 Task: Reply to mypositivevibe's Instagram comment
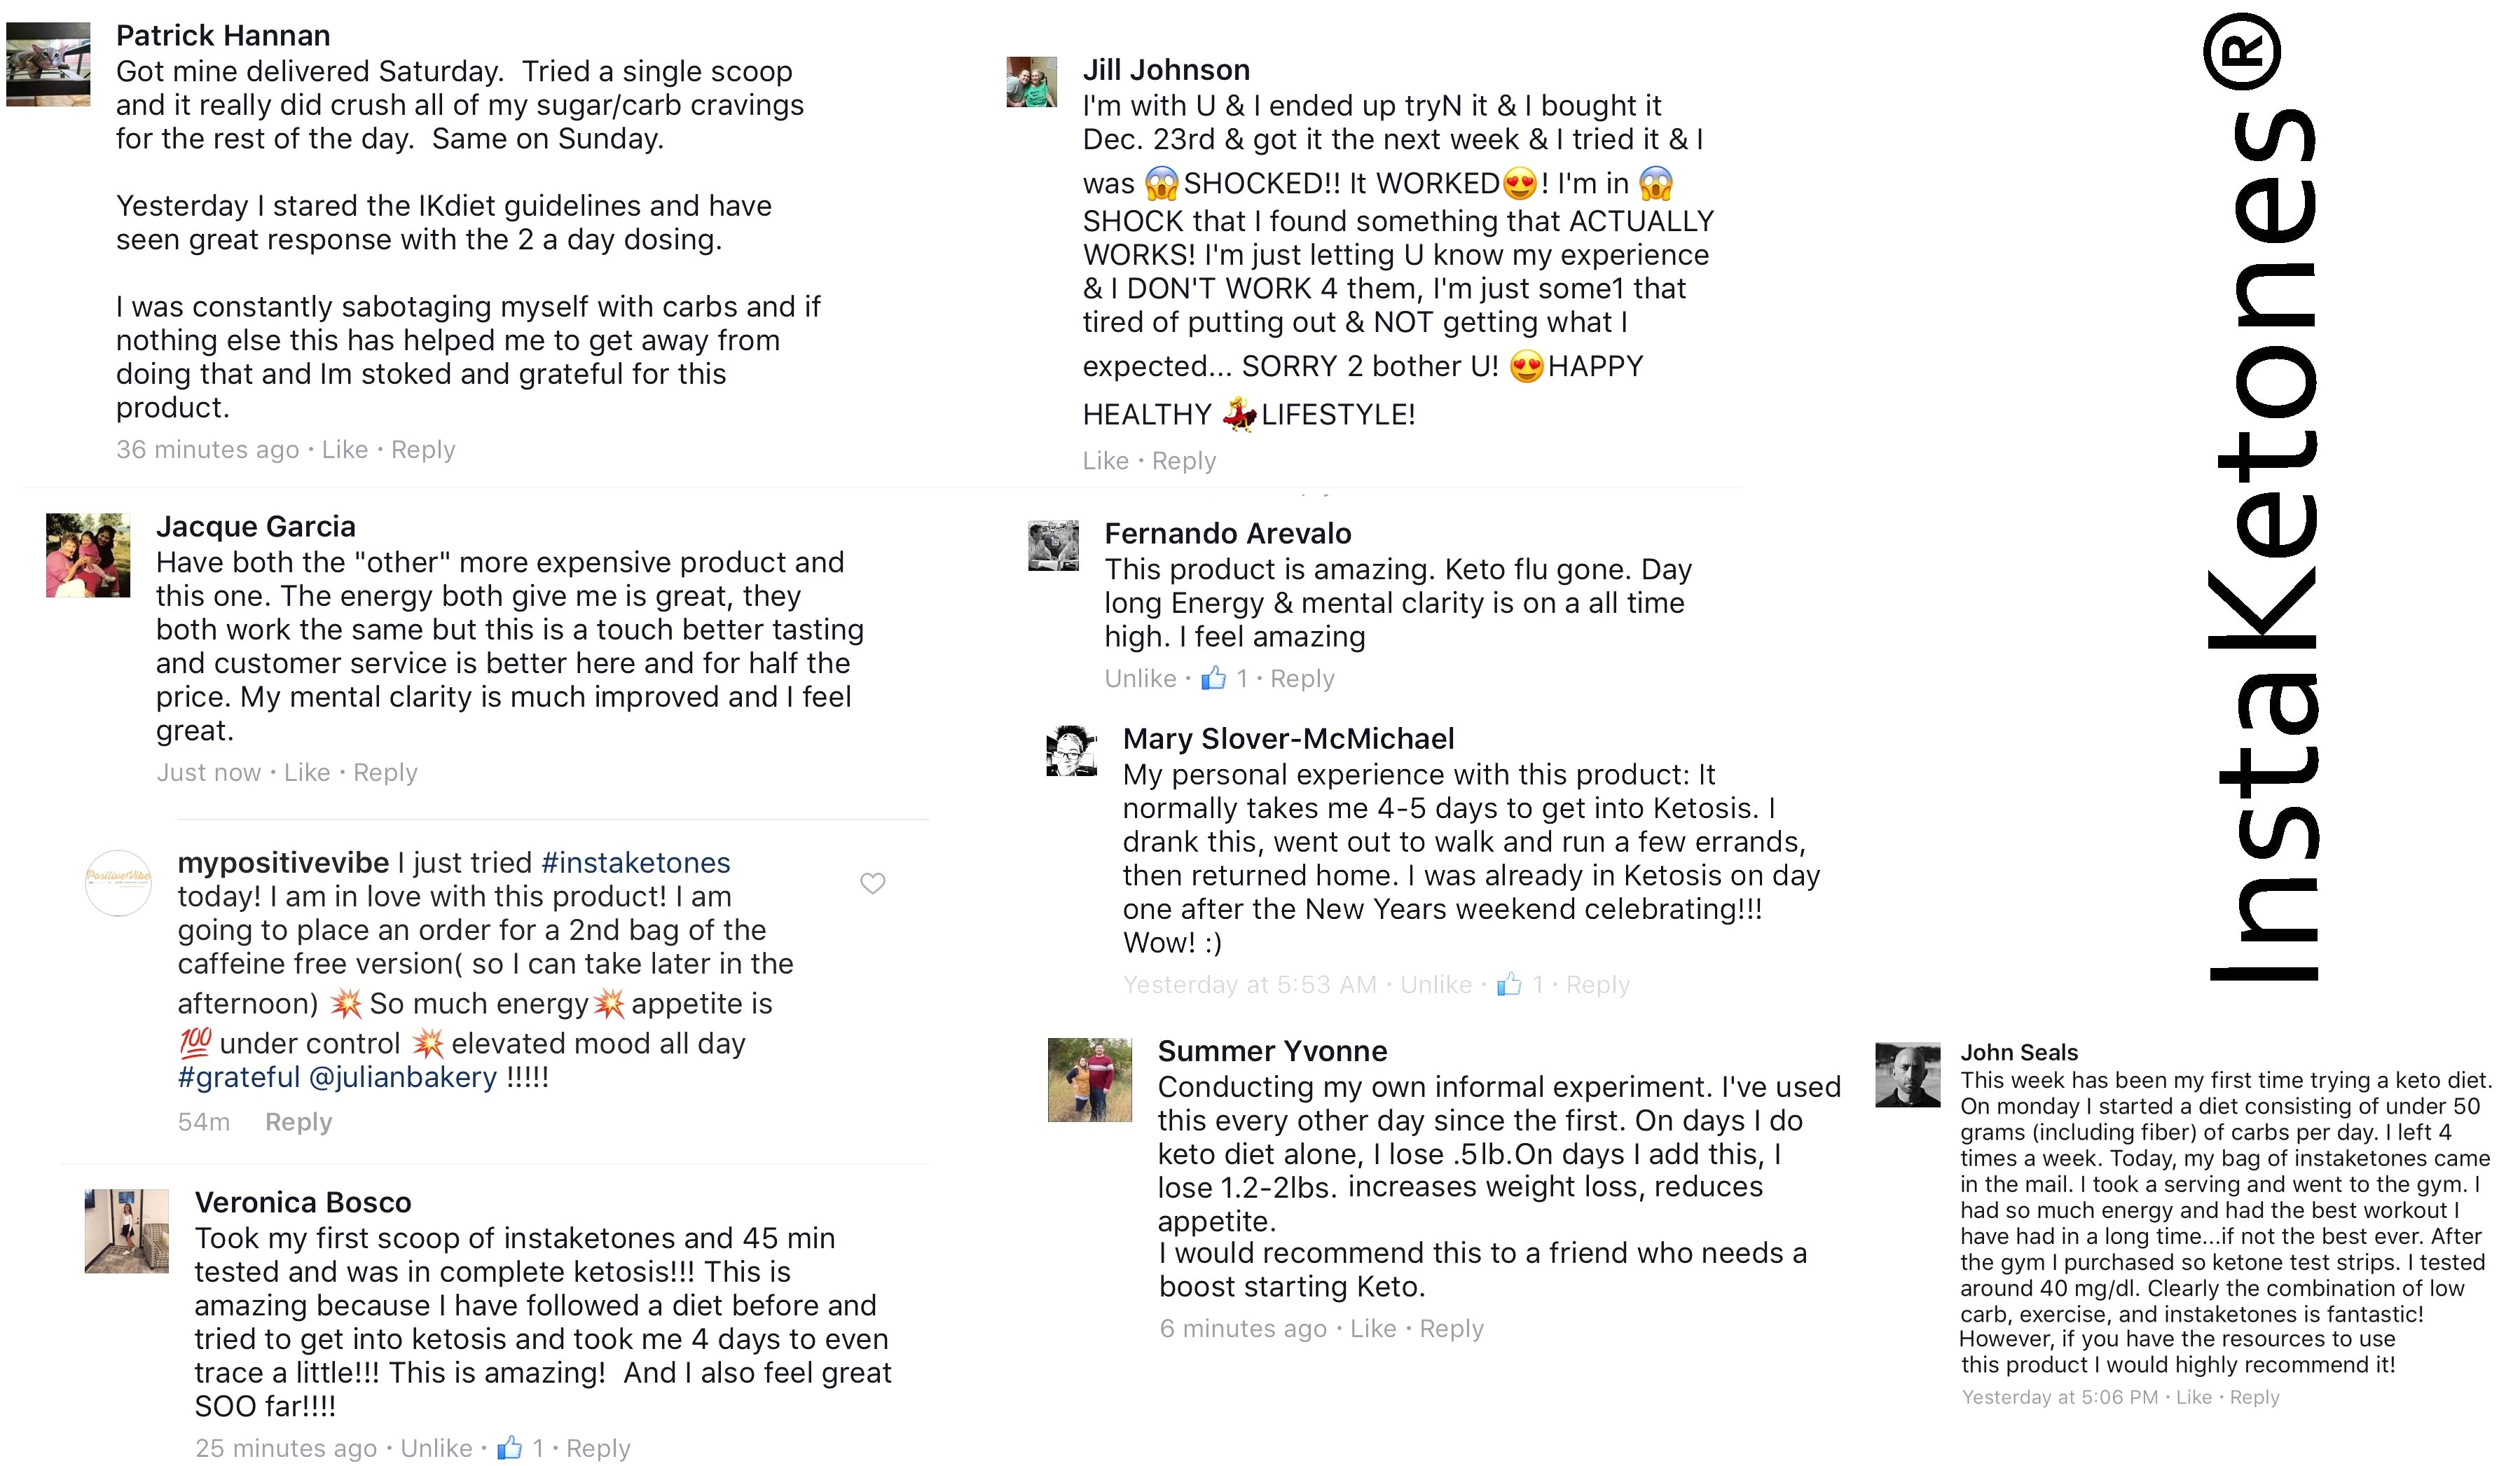298,1122
